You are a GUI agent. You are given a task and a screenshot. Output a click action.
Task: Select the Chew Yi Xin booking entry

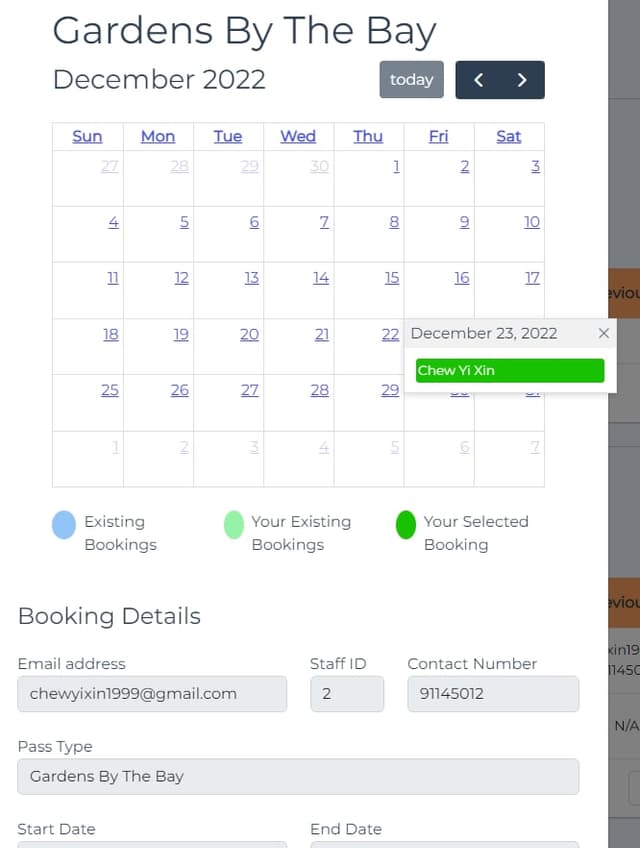point(510,370)
